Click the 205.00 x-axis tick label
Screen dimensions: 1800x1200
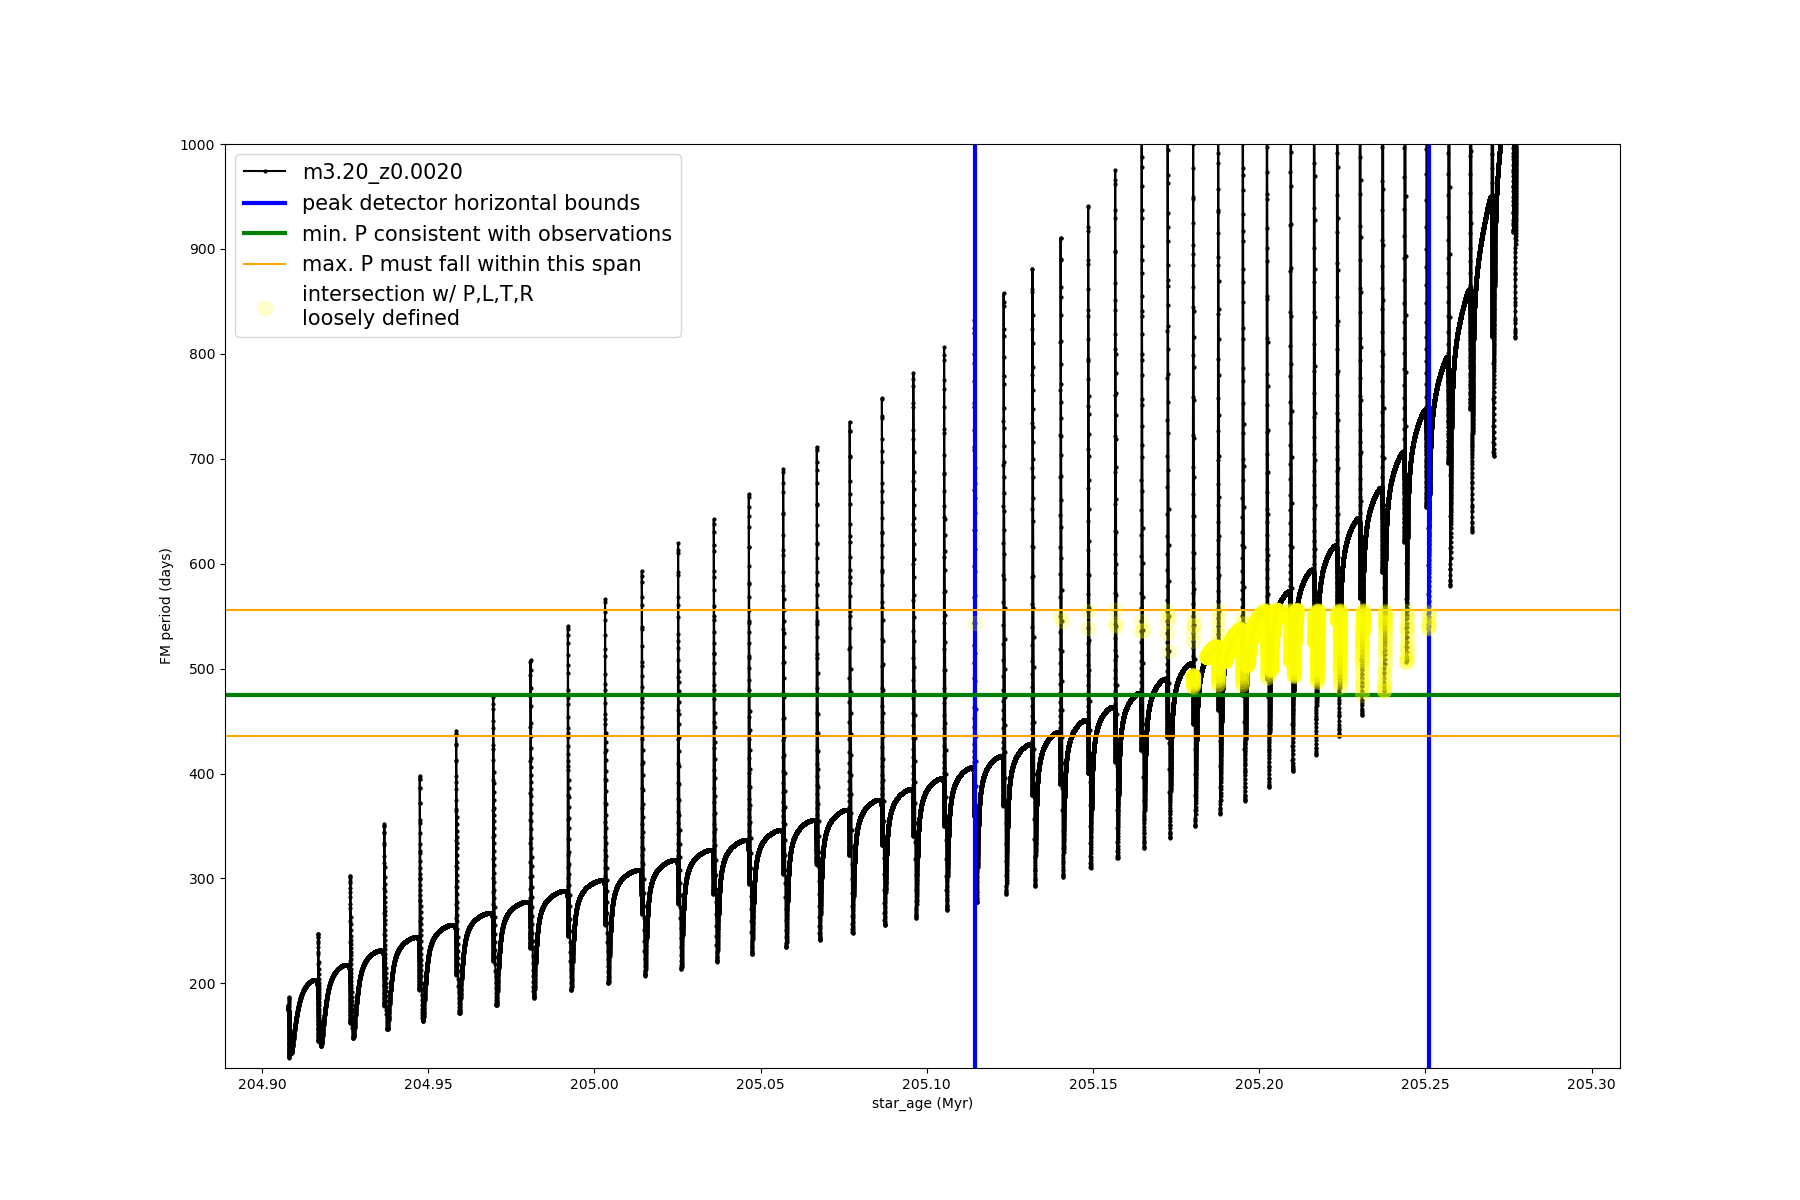point(594,1084)
